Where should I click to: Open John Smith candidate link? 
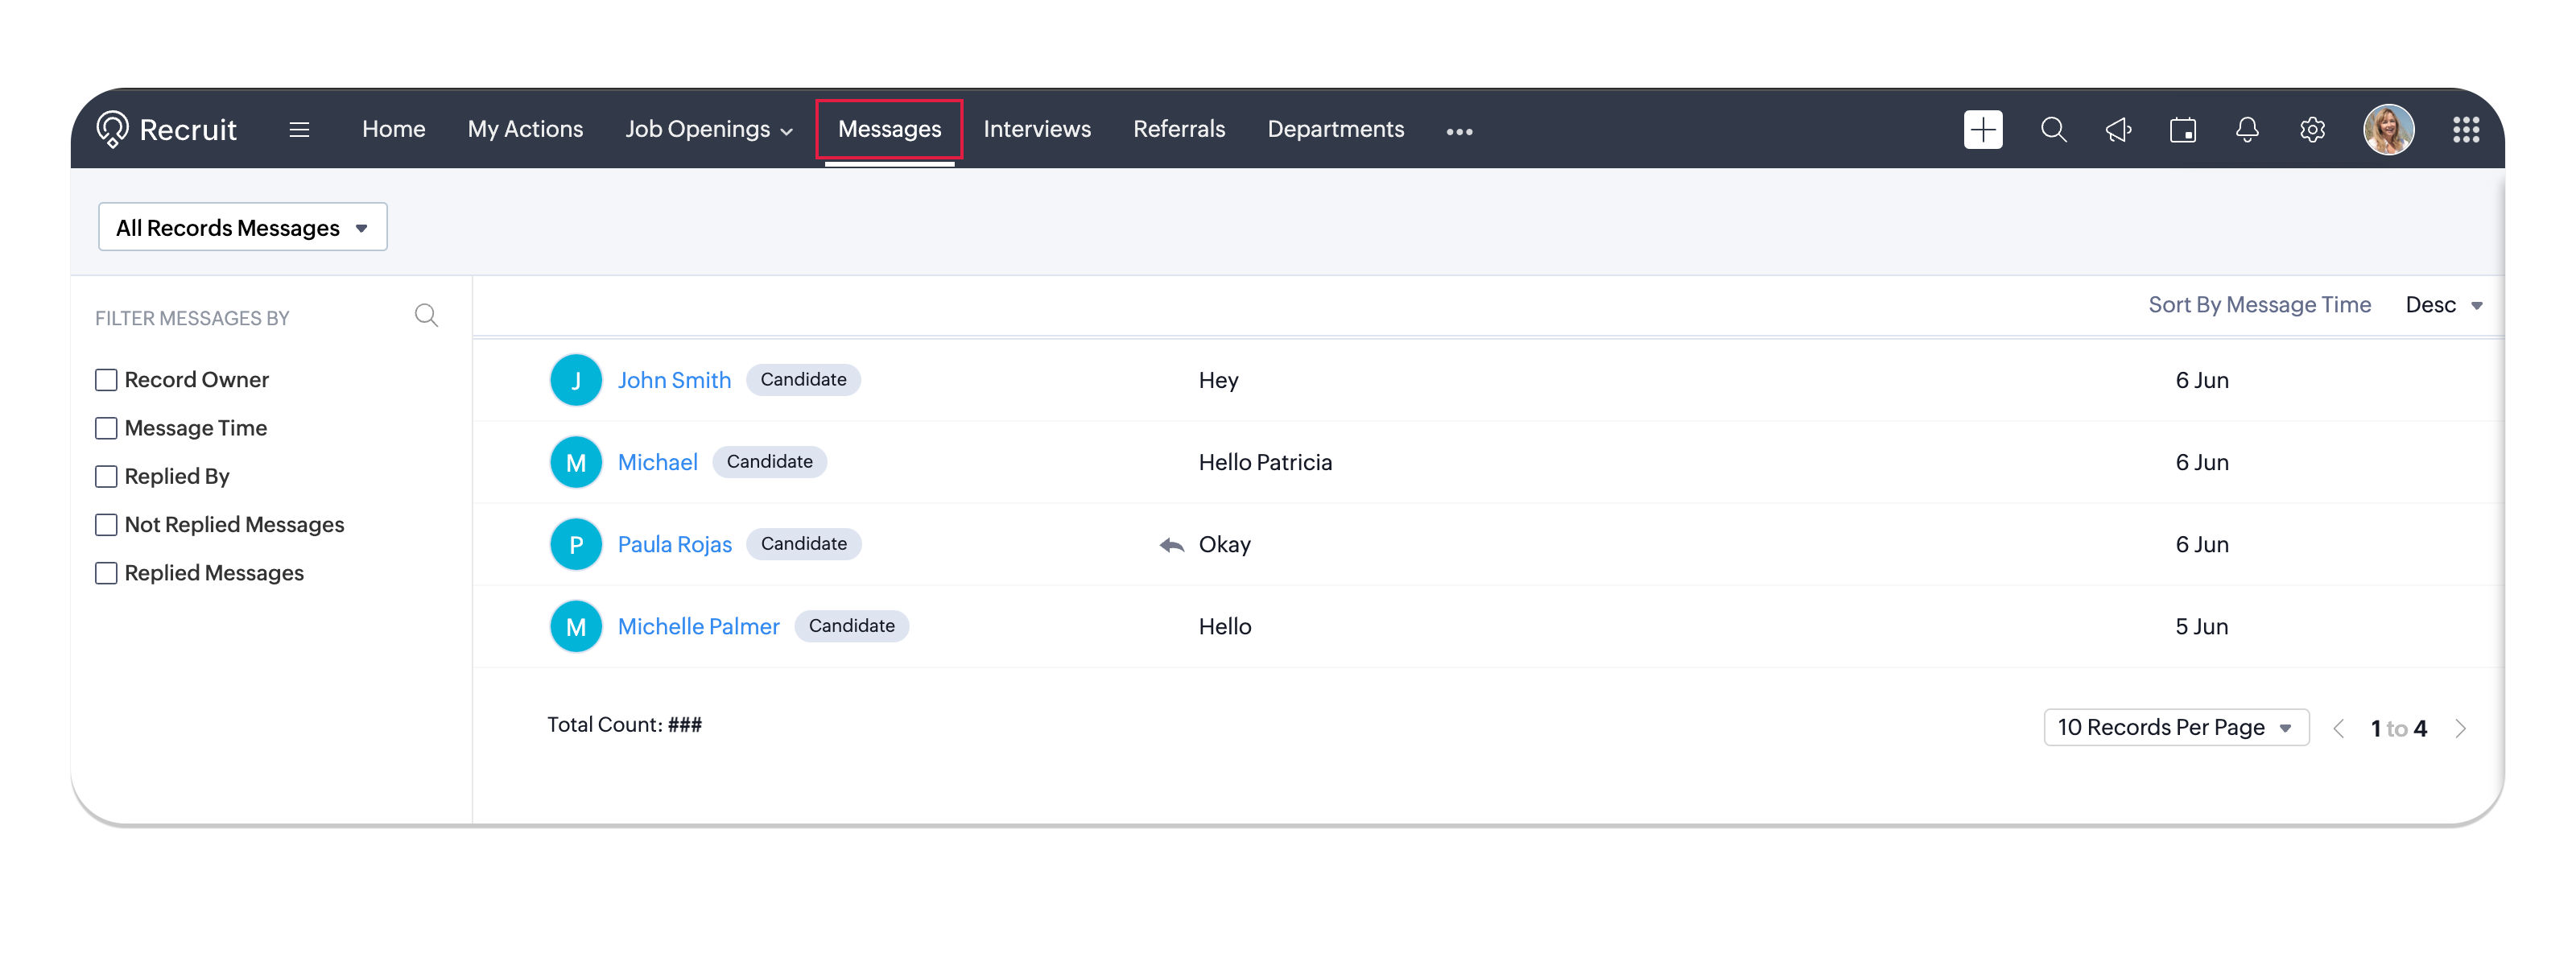point(674,380)
